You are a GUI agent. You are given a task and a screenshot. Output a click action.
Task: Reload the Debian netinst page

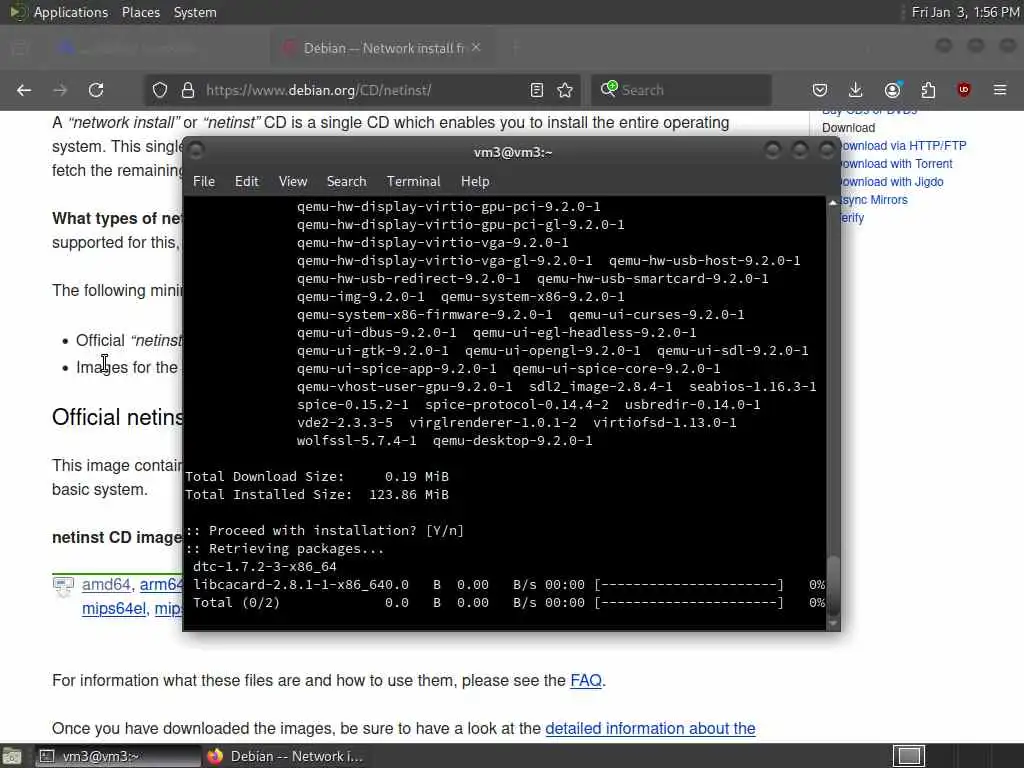pyautogui.click(x=96, y=90)
